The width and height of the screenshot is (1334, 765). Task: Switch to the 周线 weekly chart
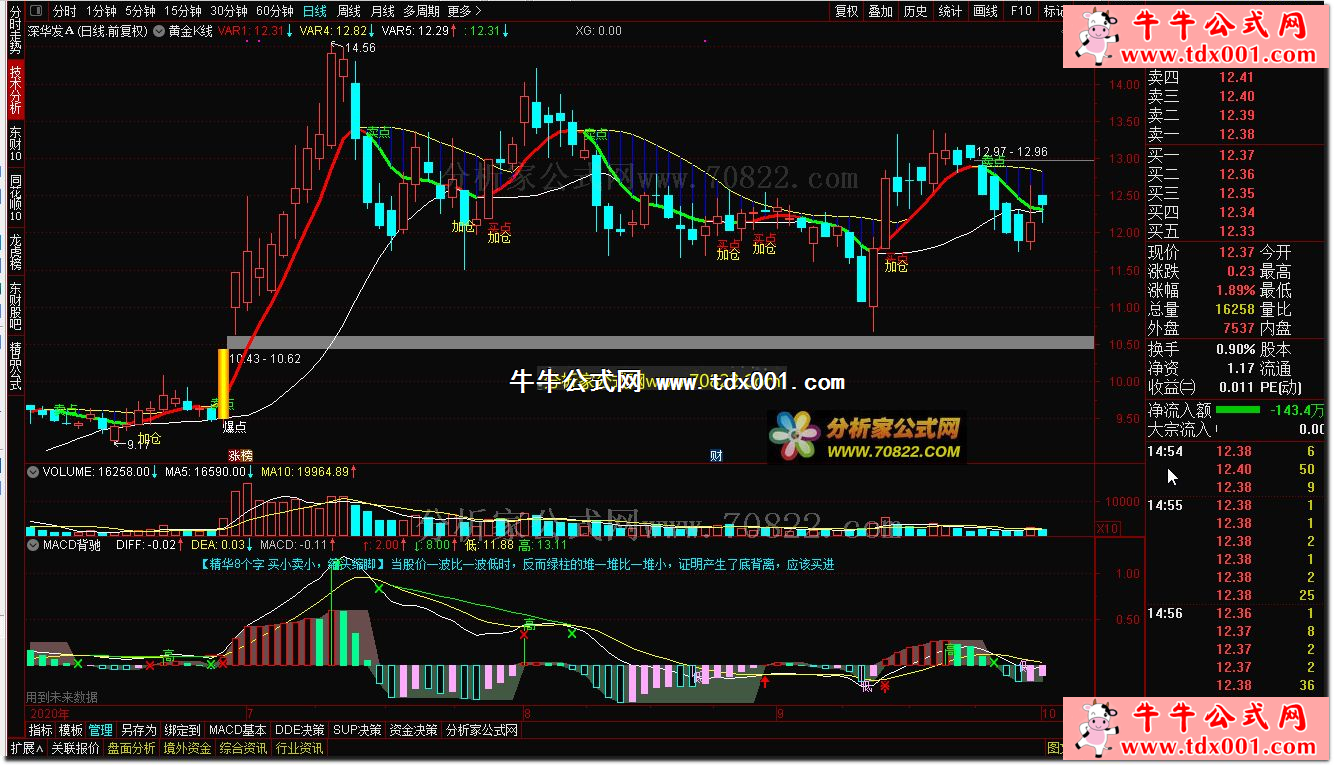point(349,11)
